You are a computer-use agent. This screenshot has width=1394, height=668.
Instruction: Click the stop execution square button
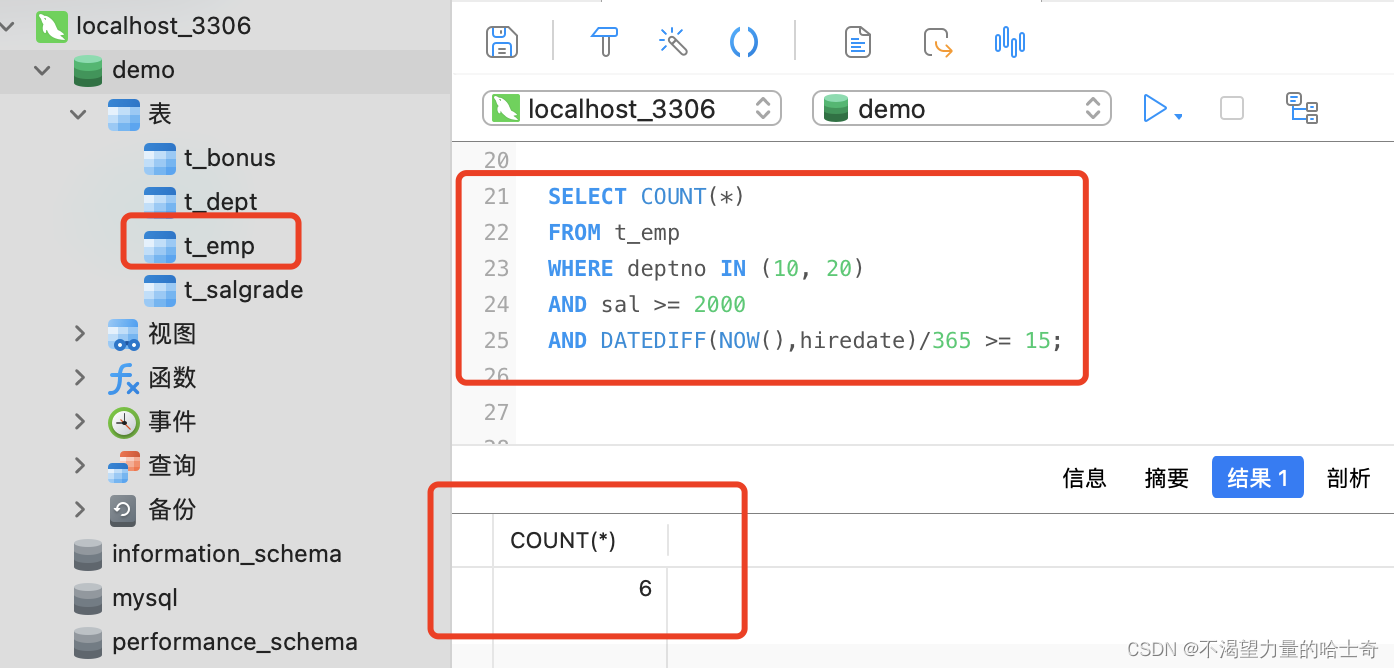point(1232,108)
